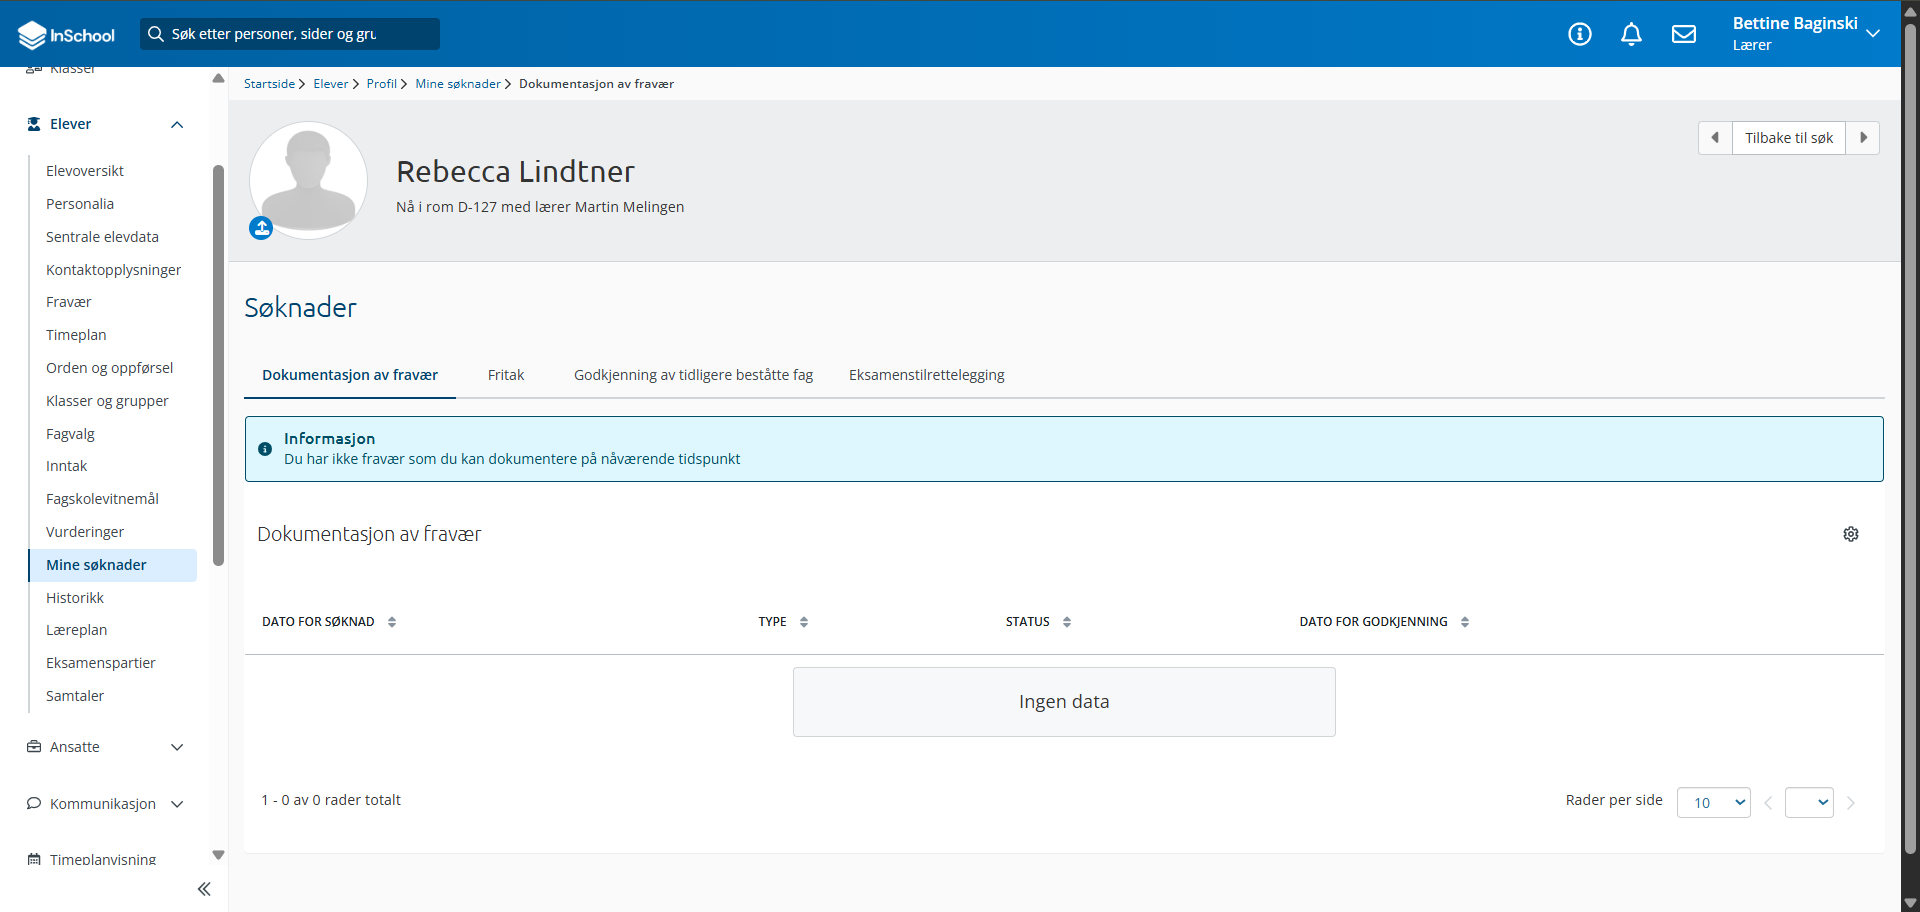Expand the Kommunikasjon menu section

pyautogui.click(x=177, y=804)
